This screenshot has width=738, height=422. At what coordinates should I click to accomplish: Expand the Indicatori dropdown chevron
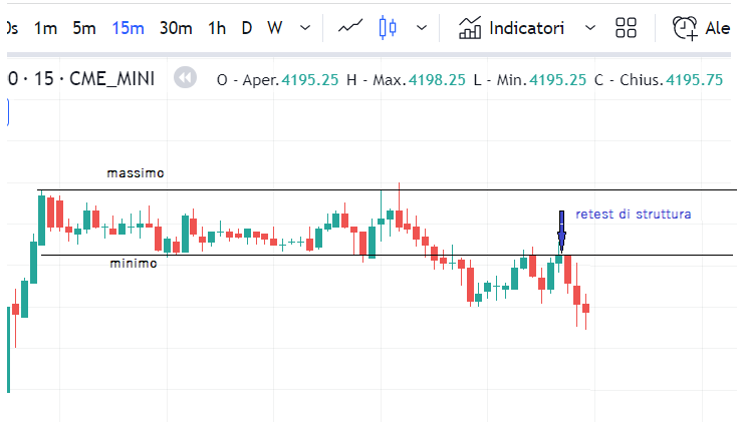coord(590,28)
